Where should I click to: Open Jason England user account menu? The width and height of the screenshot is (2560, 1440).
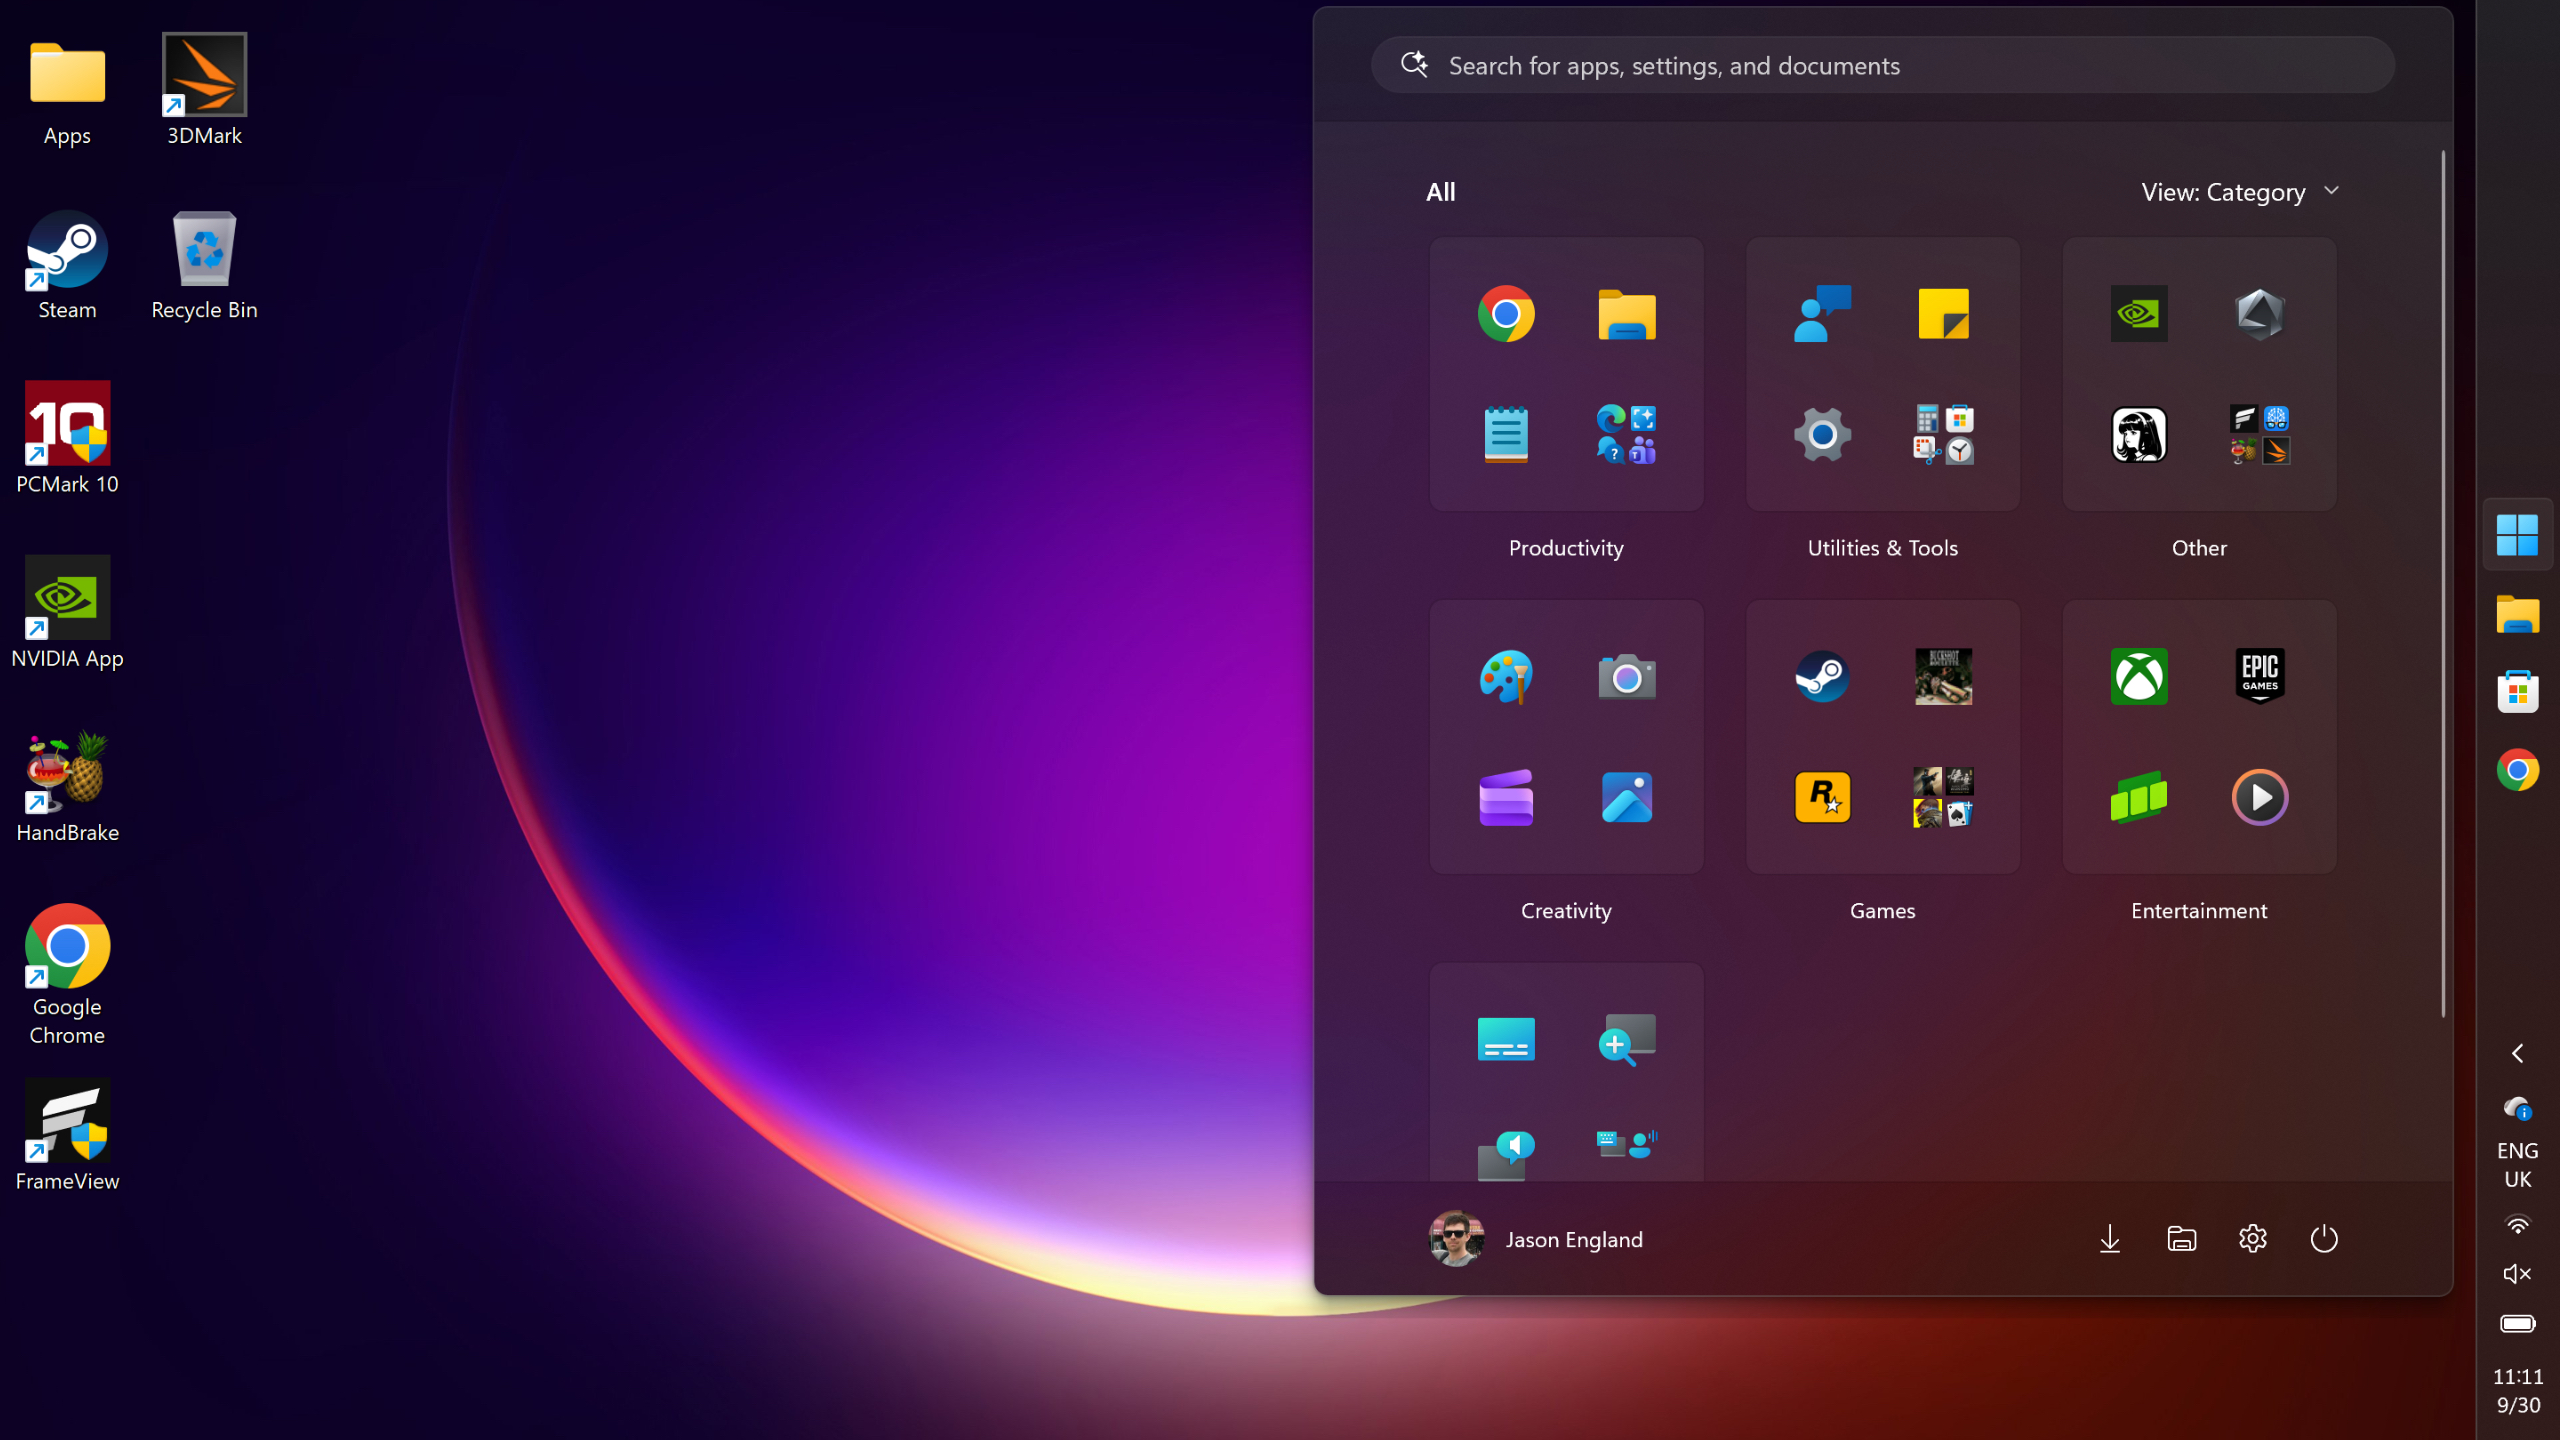pos(1536,1239)
